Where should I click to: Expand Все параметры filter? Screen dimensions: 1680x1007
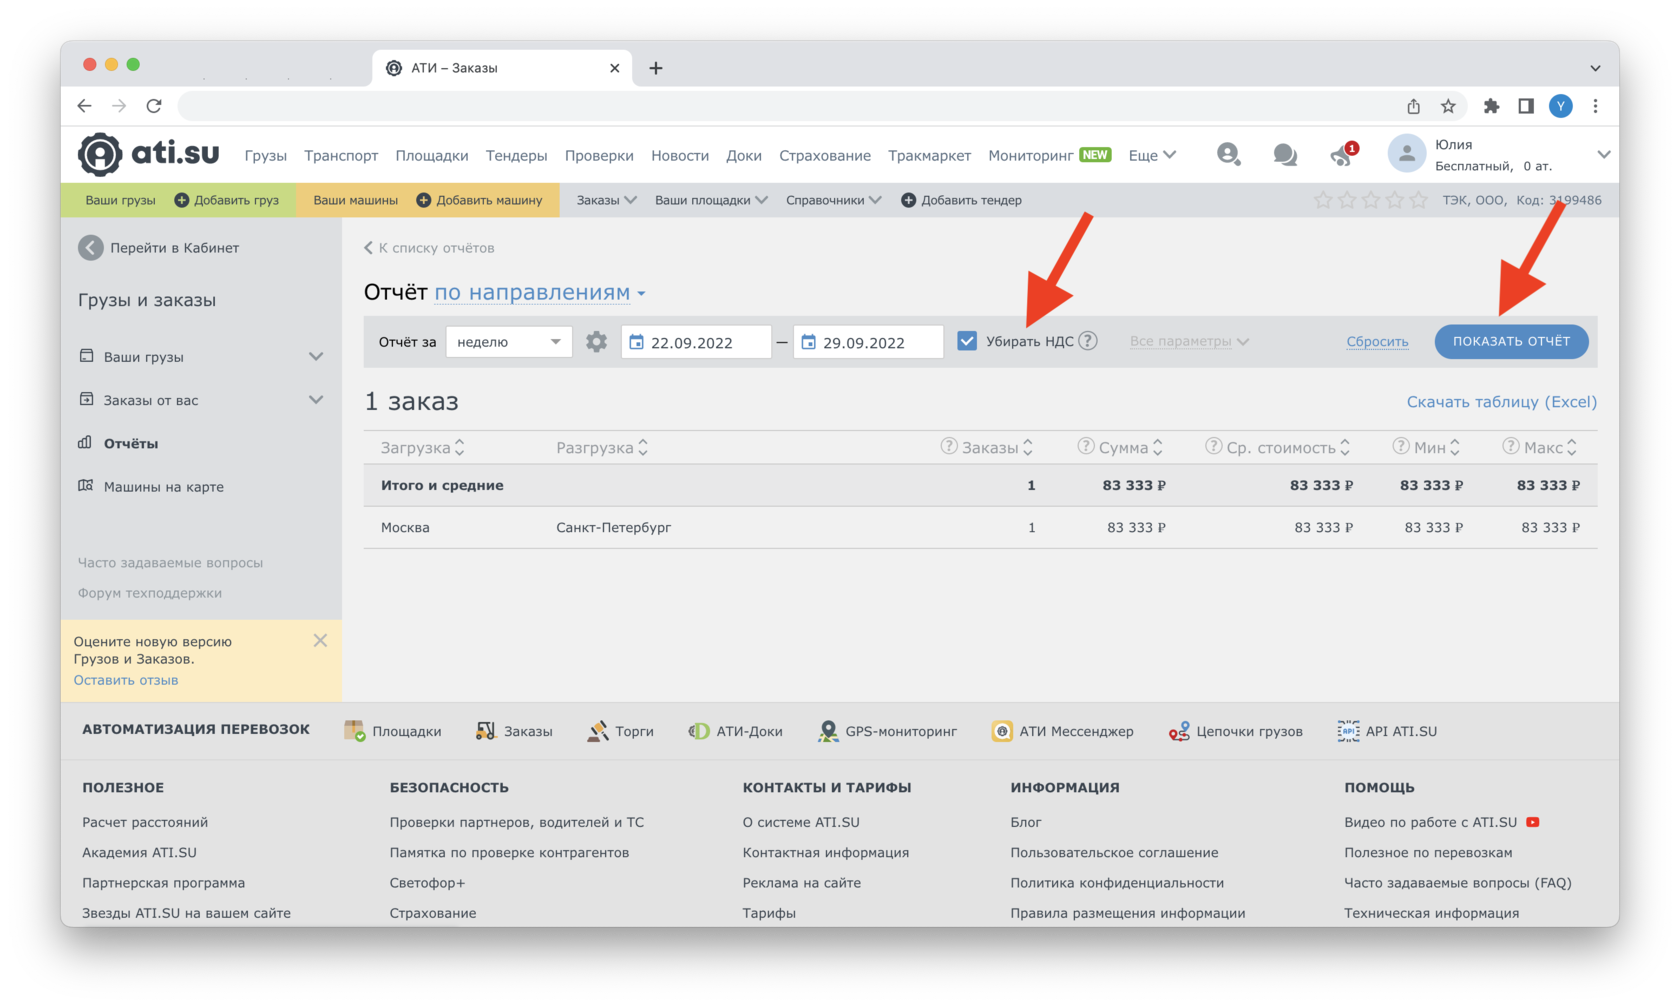click(x=1189, y=341)
